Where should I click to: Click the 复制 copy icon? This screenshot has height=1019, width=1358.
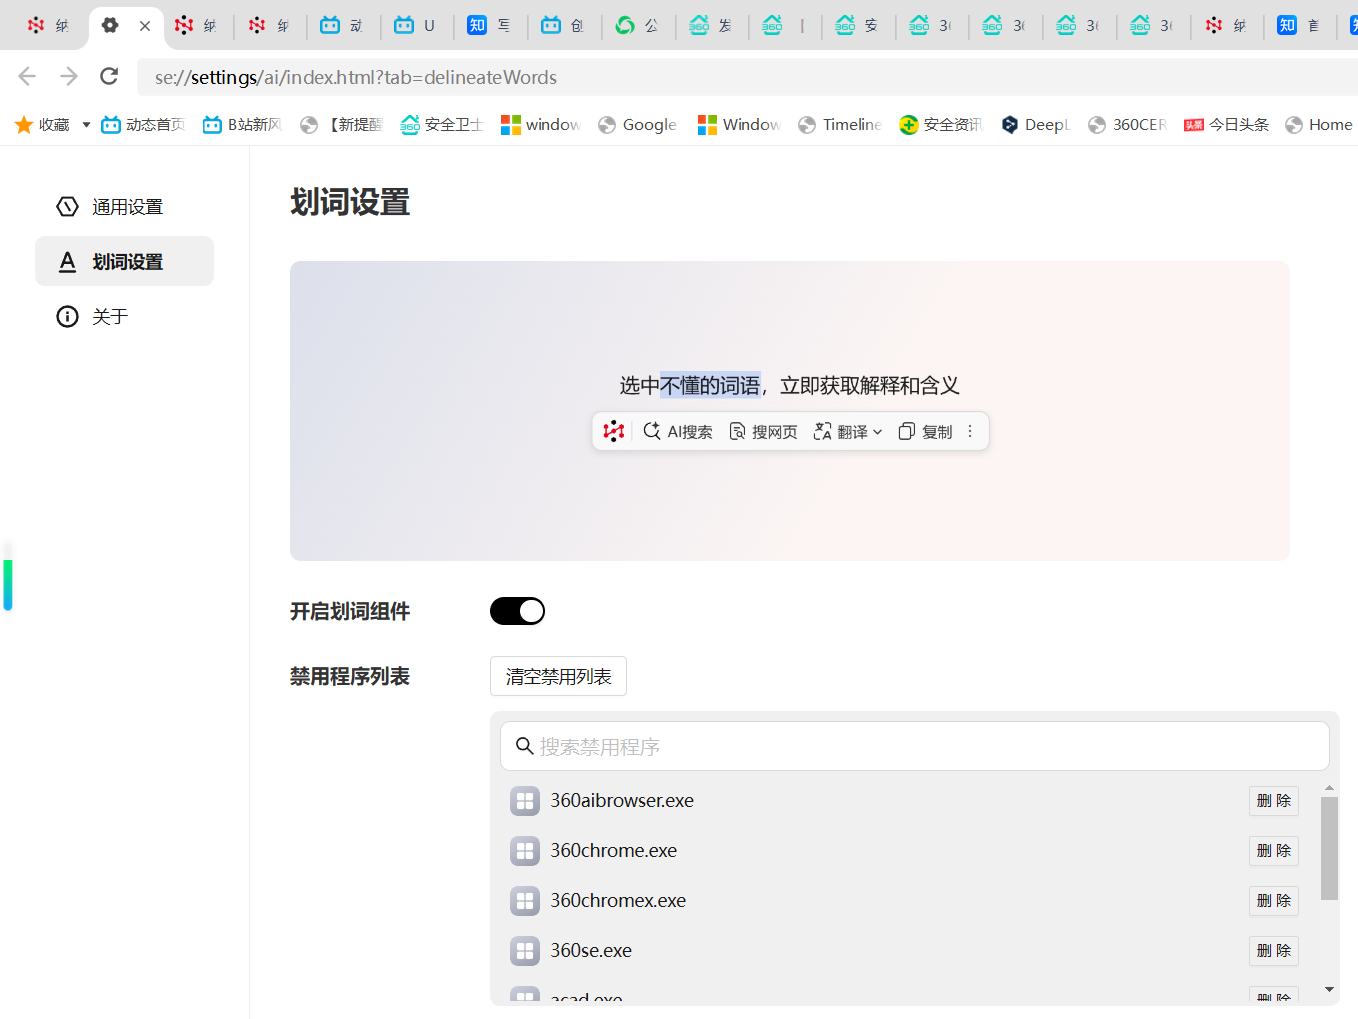point(906,431)
